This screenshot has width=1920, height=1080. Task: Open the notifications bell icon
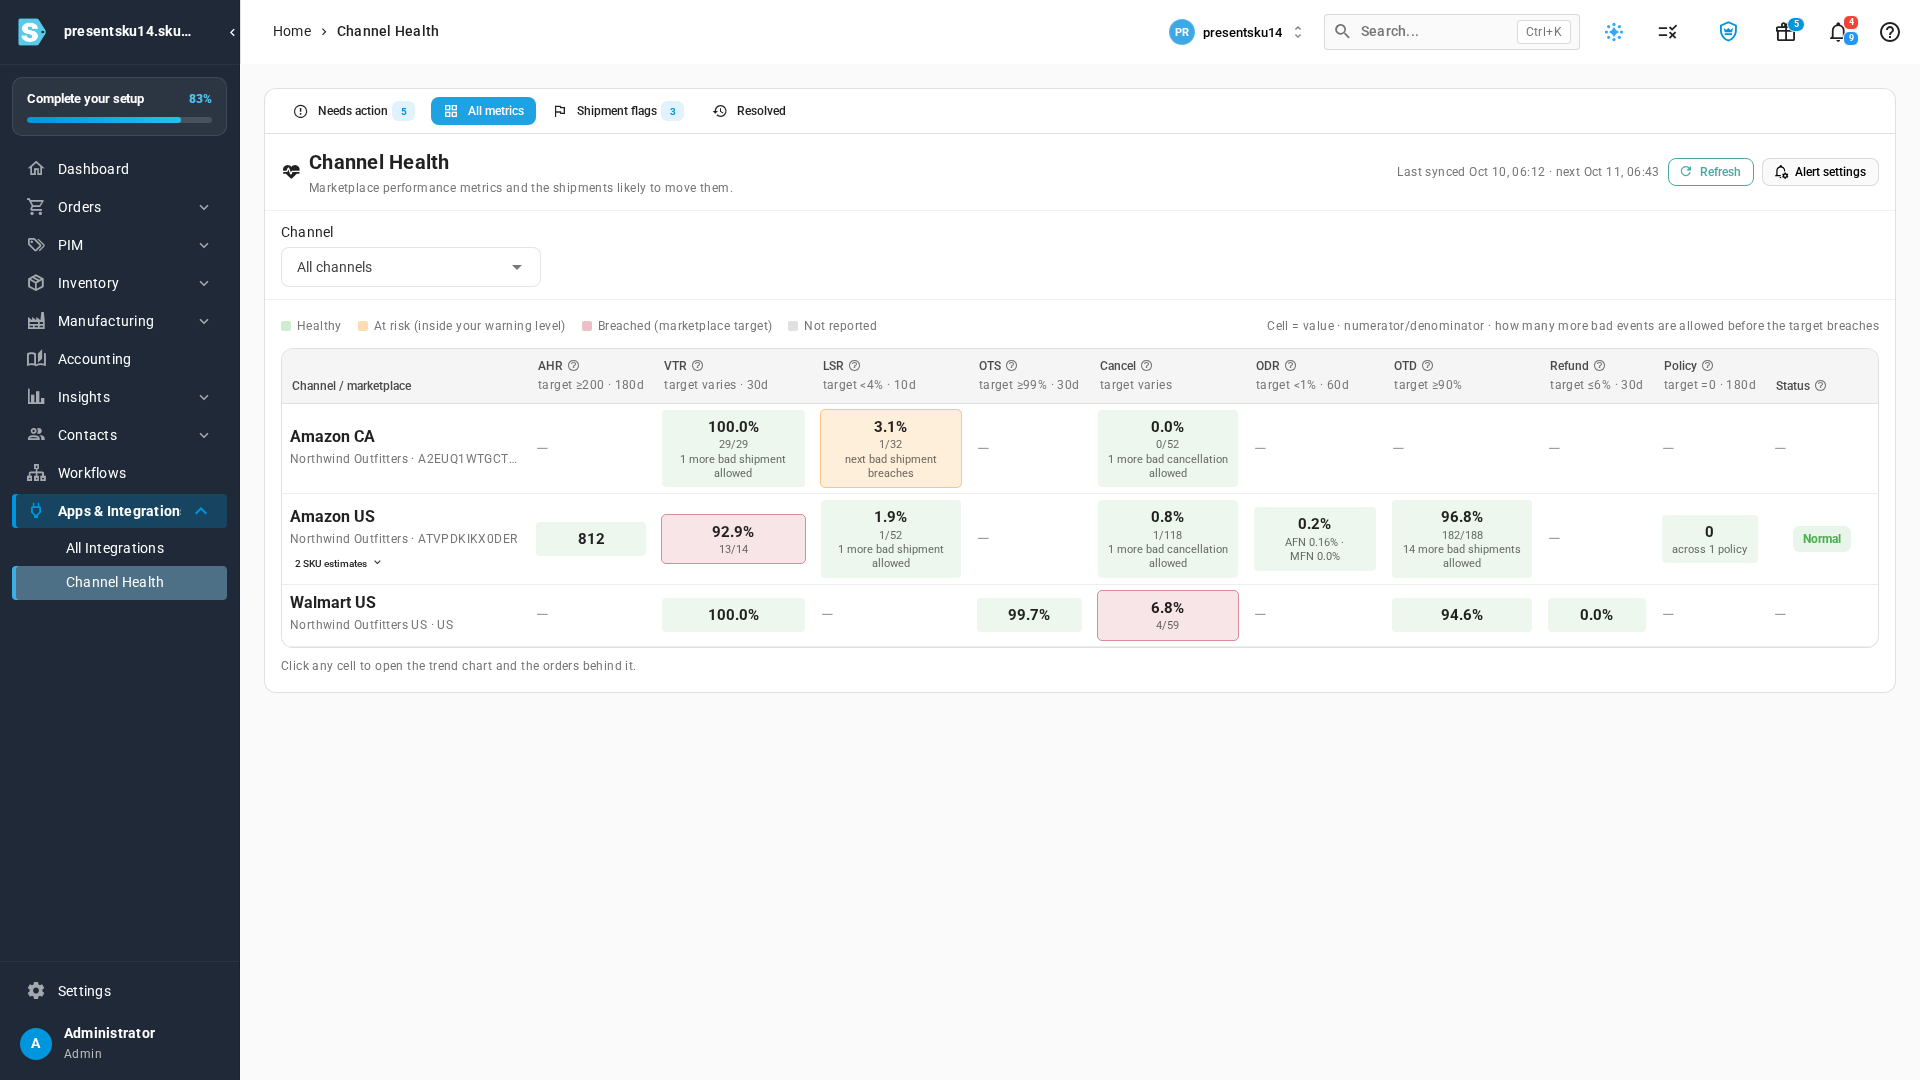pos(1838,32)
